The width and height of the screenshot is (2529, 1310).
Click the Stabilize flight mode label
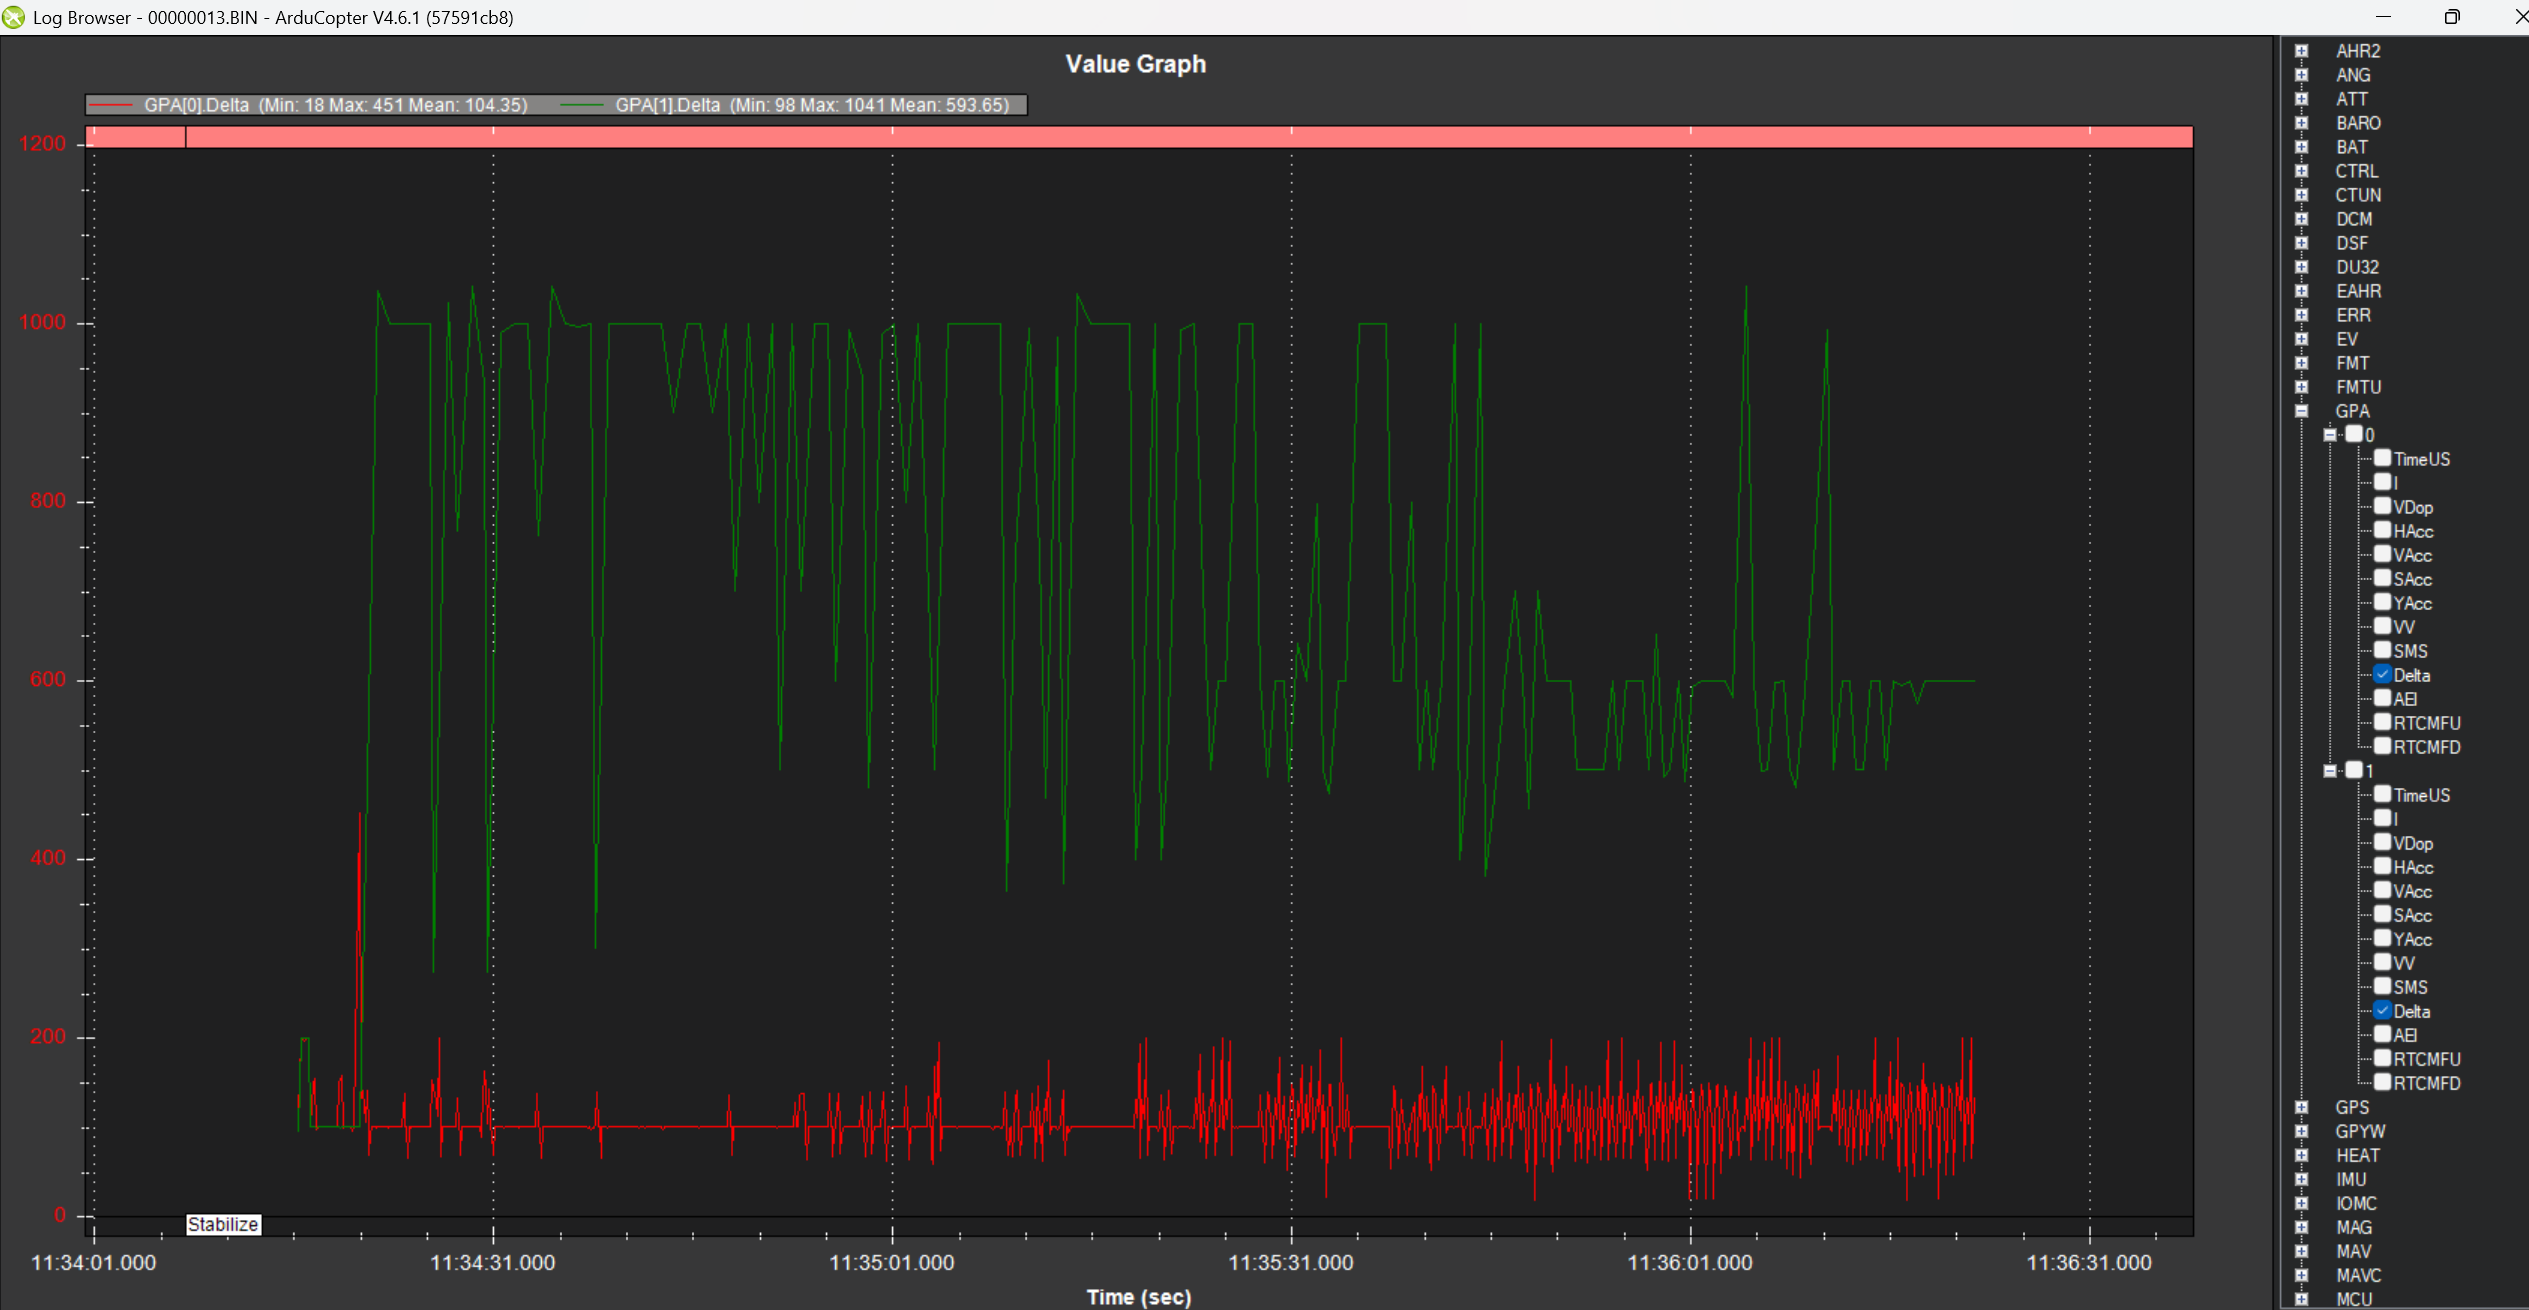222,1224
